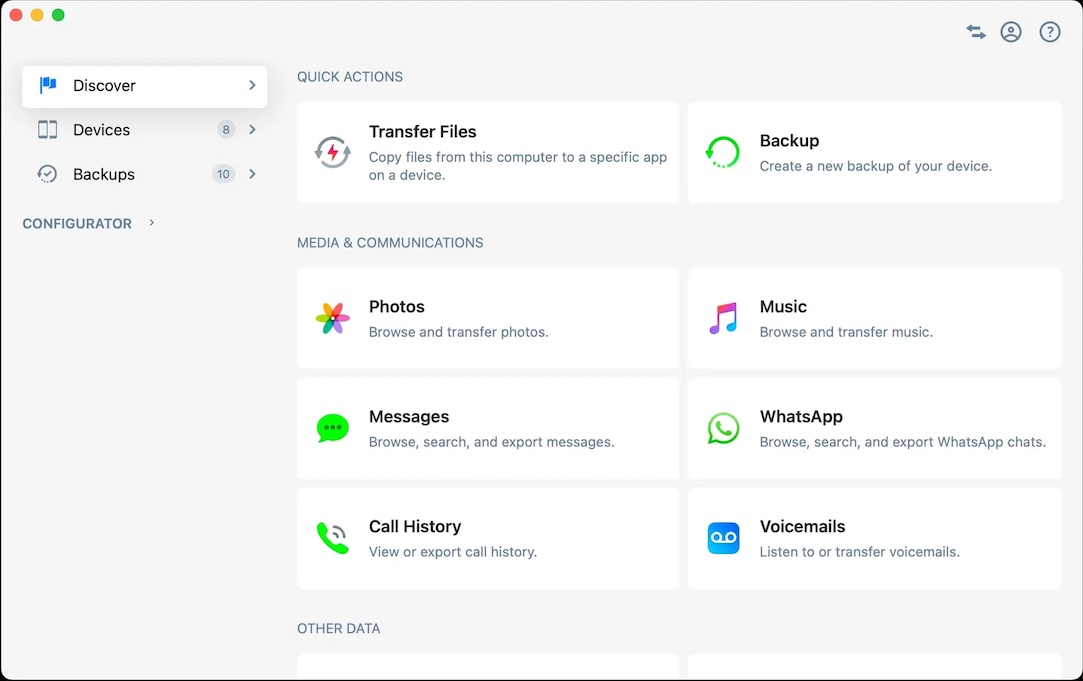Click the Messages card title

tap(409, 416)
